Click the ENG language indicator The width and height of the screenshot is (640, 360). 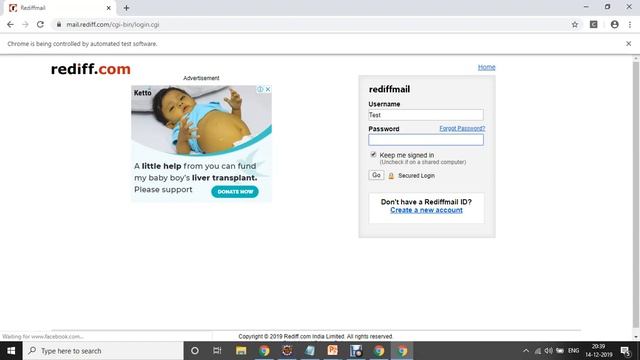573,351
